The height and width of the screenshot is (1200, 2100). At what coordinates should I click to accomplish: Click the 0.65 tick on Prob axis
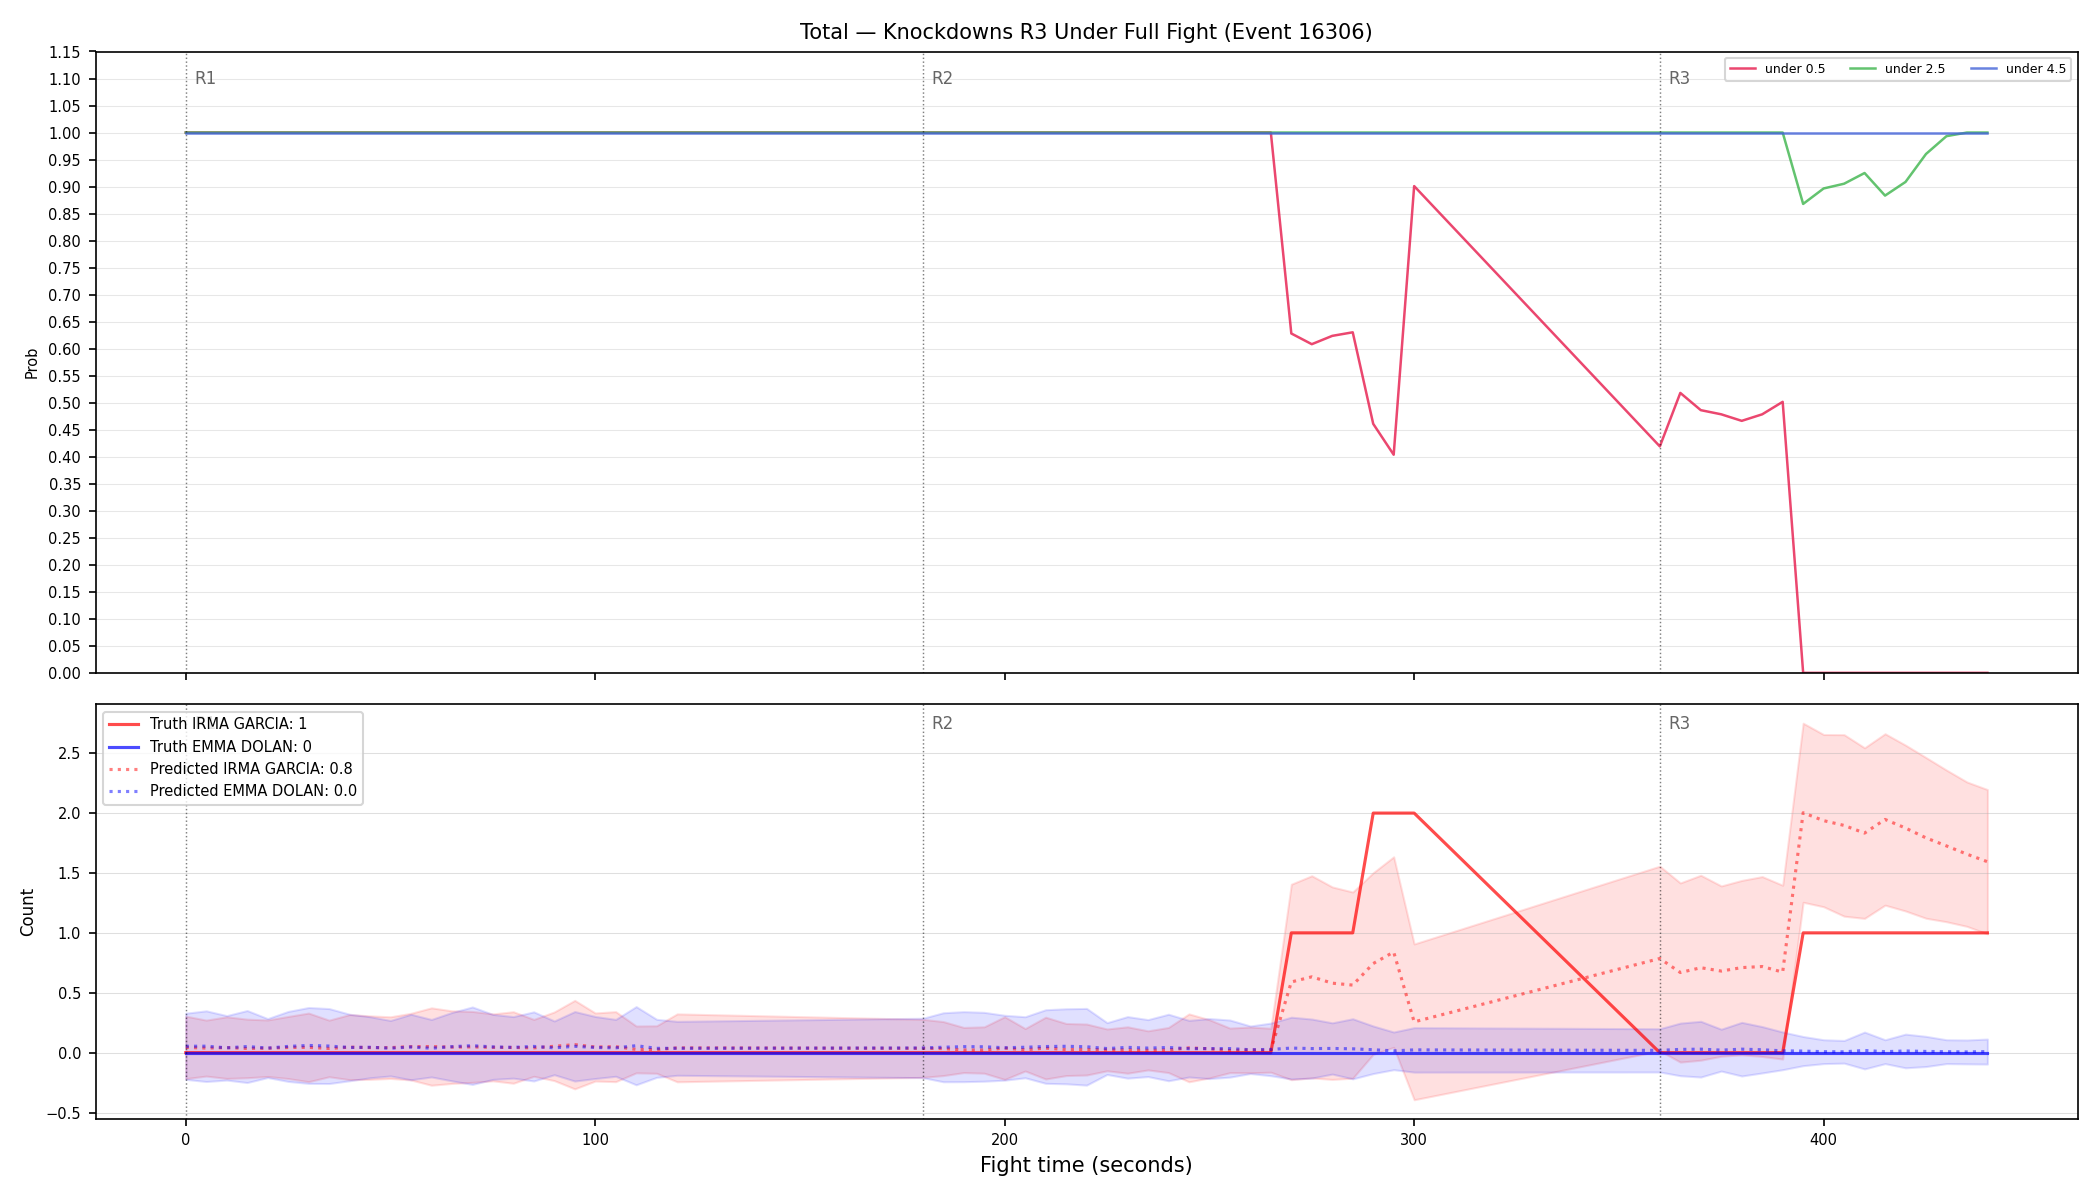point(64,322)
